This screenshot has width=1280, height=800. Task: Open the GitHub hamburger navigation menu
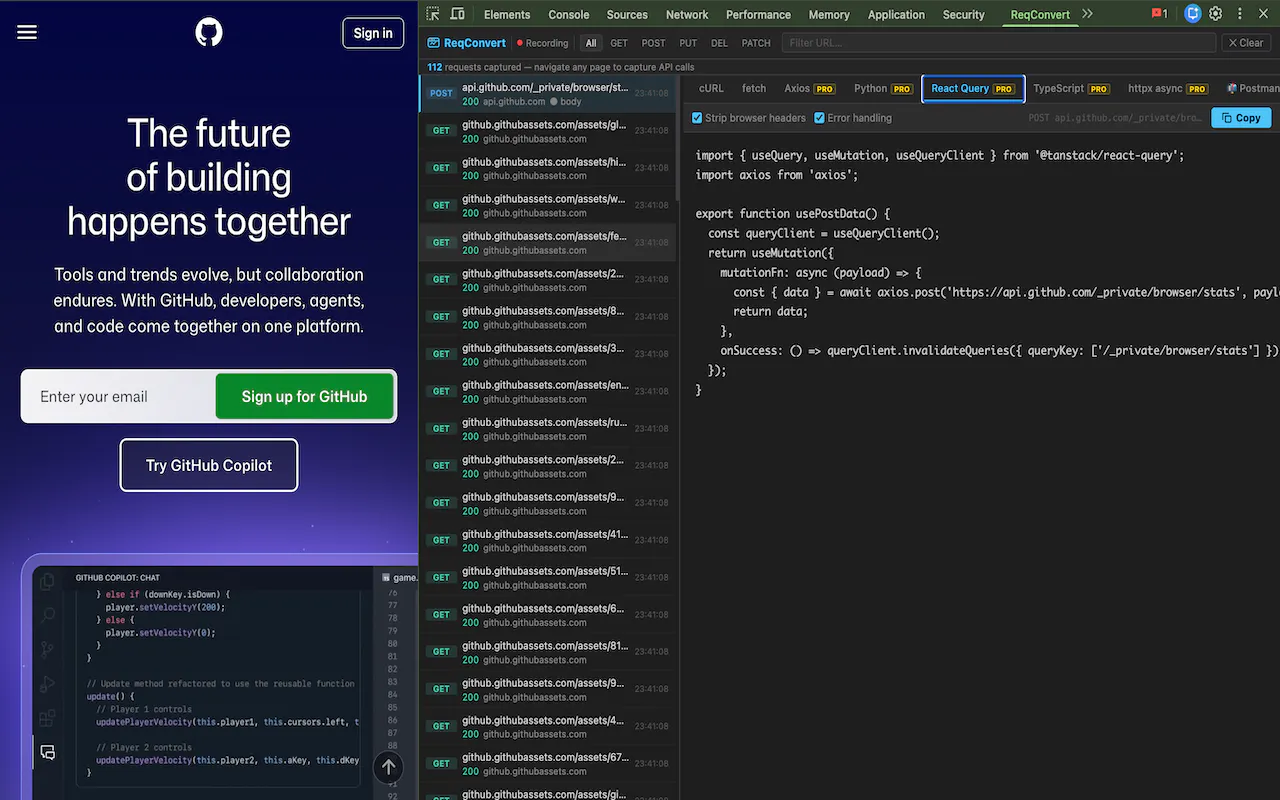point(27,33)
